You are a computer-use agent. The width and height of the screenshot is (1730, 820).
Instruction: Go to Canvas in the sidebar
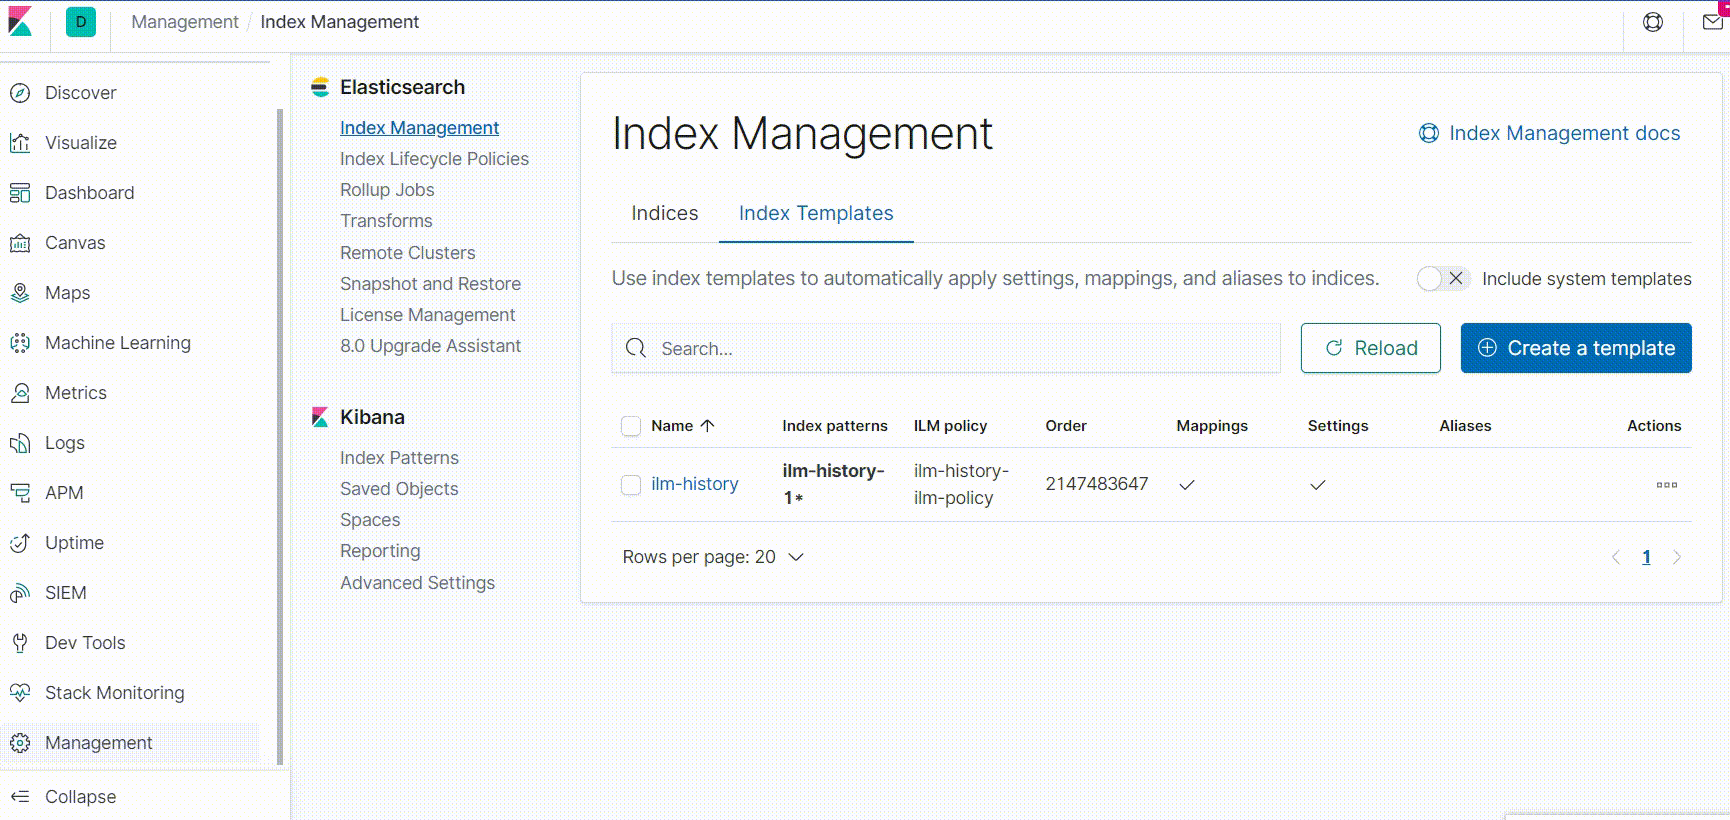(75, 243)
